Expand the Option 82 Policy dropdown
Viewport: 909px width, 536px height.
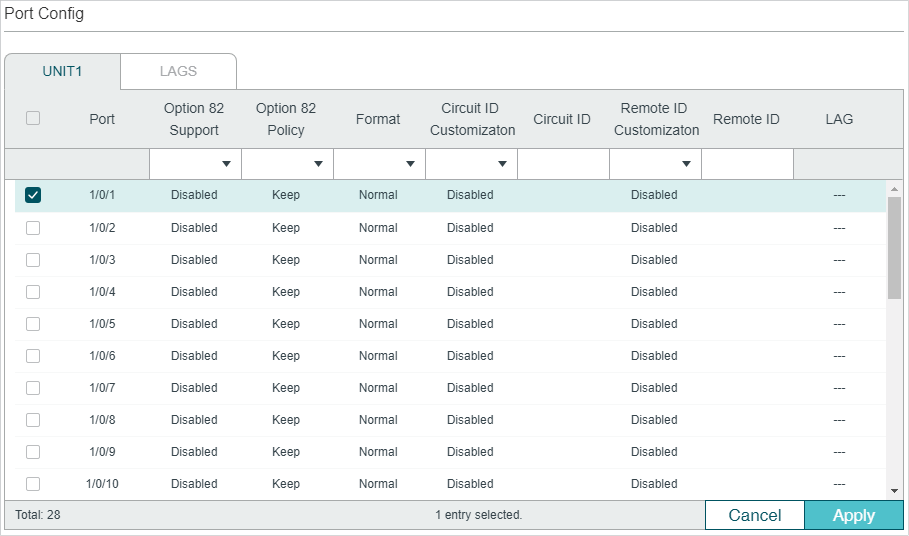[287, 163]
